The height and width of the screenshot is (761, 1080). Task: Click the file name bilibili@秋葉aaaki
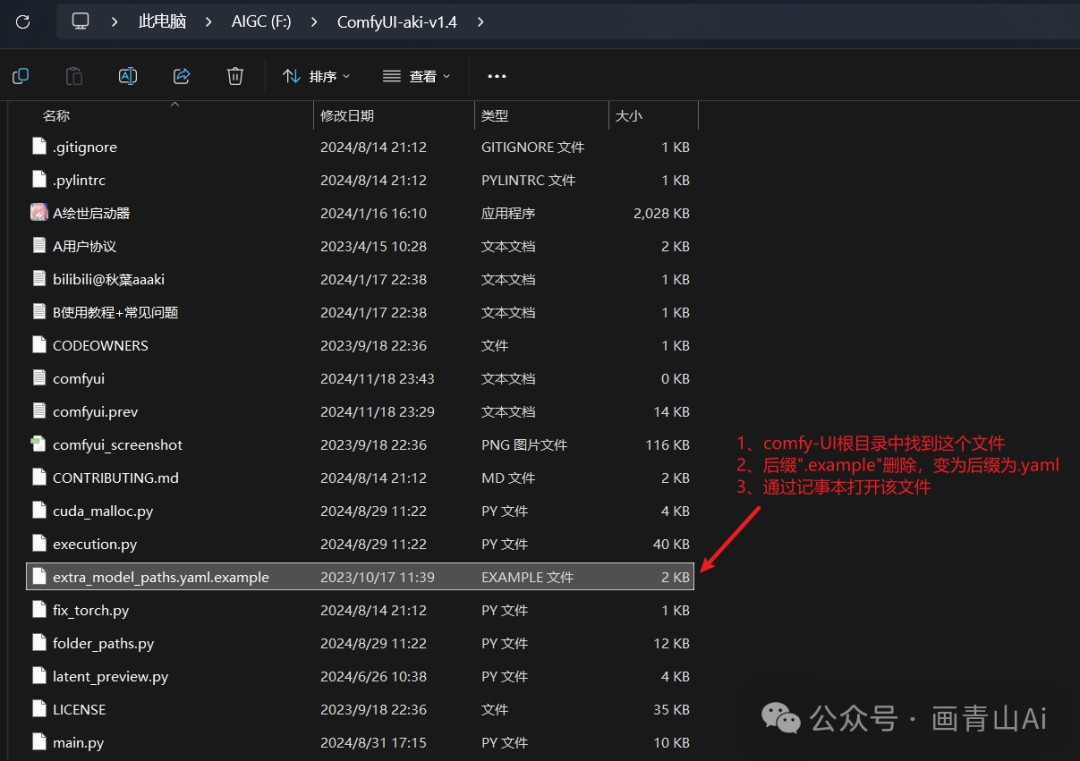109,280
